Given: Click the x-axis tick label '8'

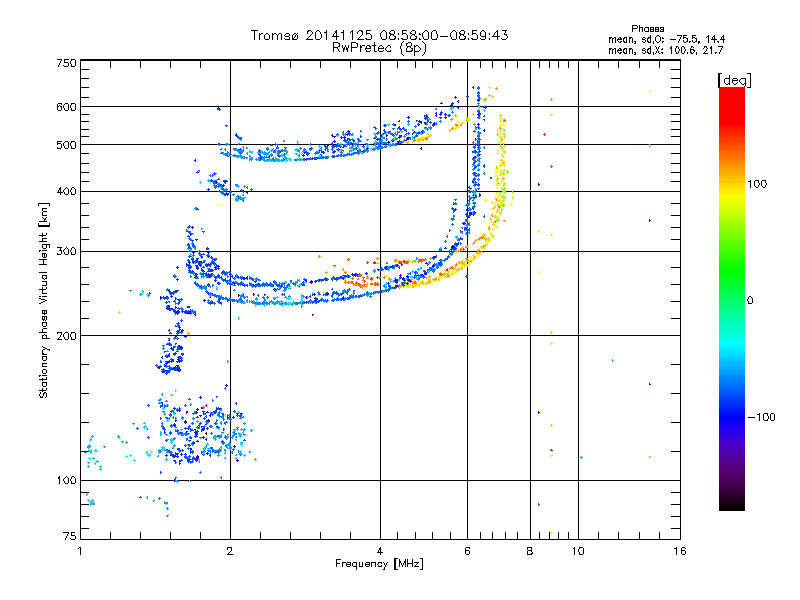Looking at the screenshot, I should click(x=530, y=551).
